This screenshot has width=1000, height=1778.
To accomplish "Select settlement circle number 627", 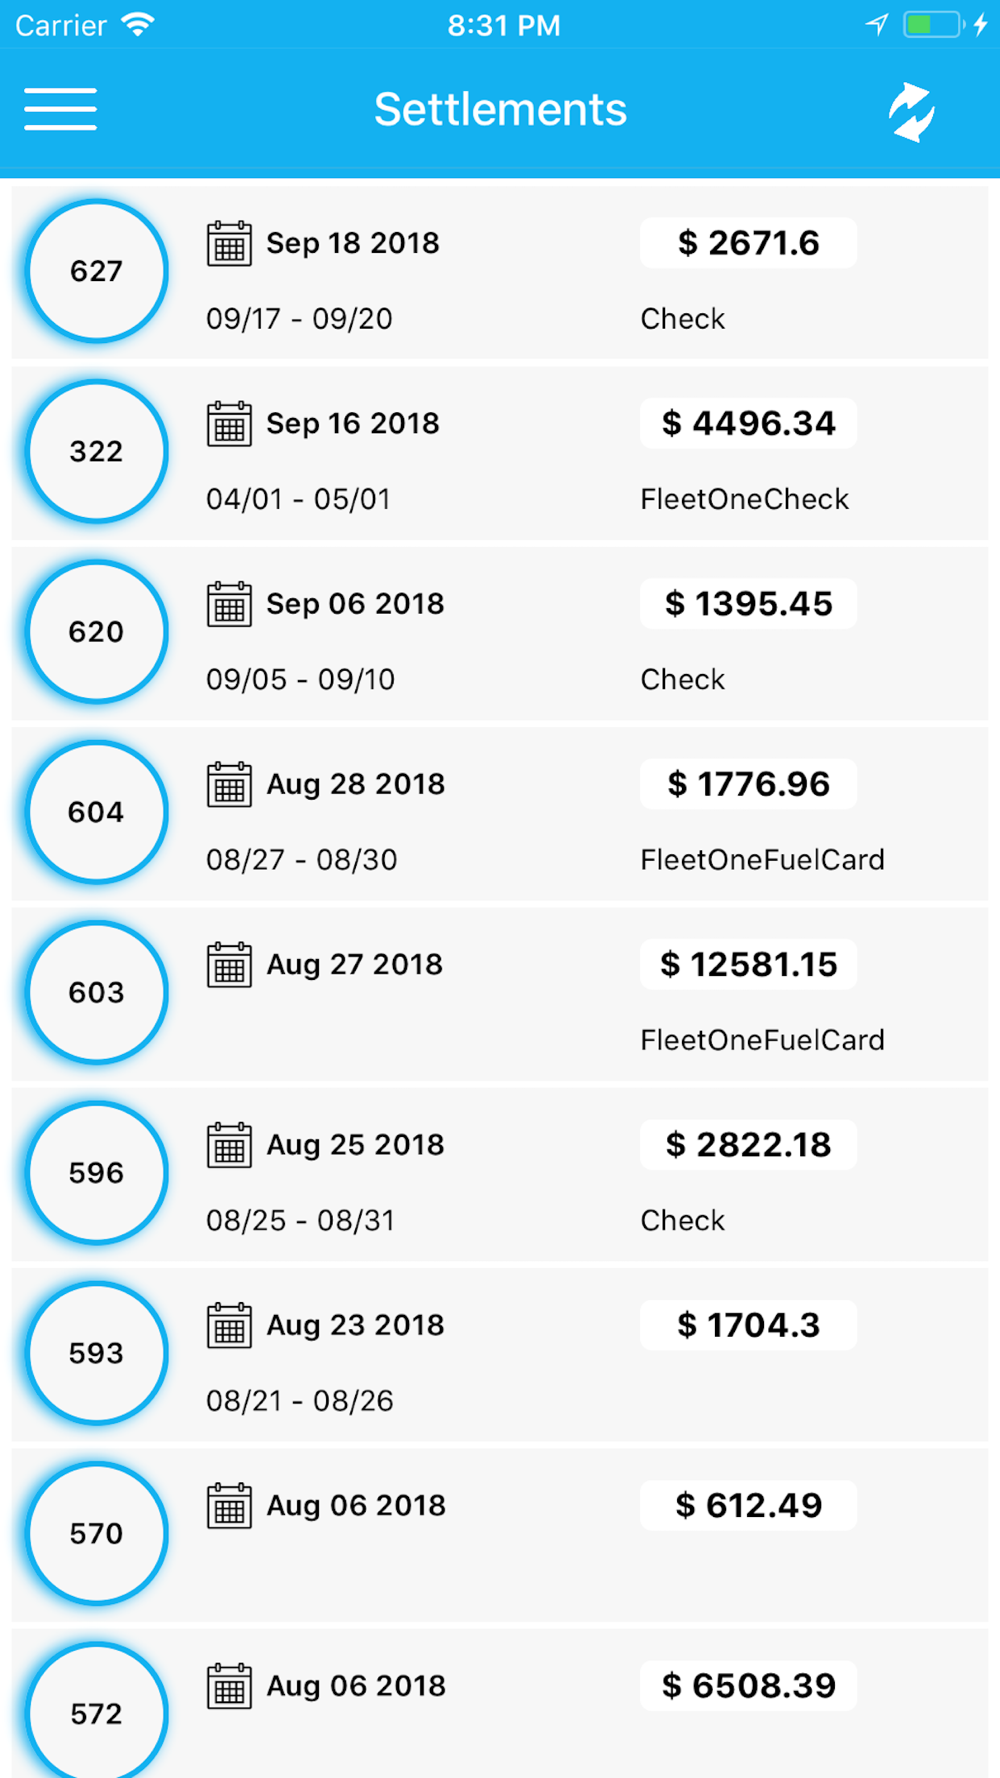I will (96, 271).
